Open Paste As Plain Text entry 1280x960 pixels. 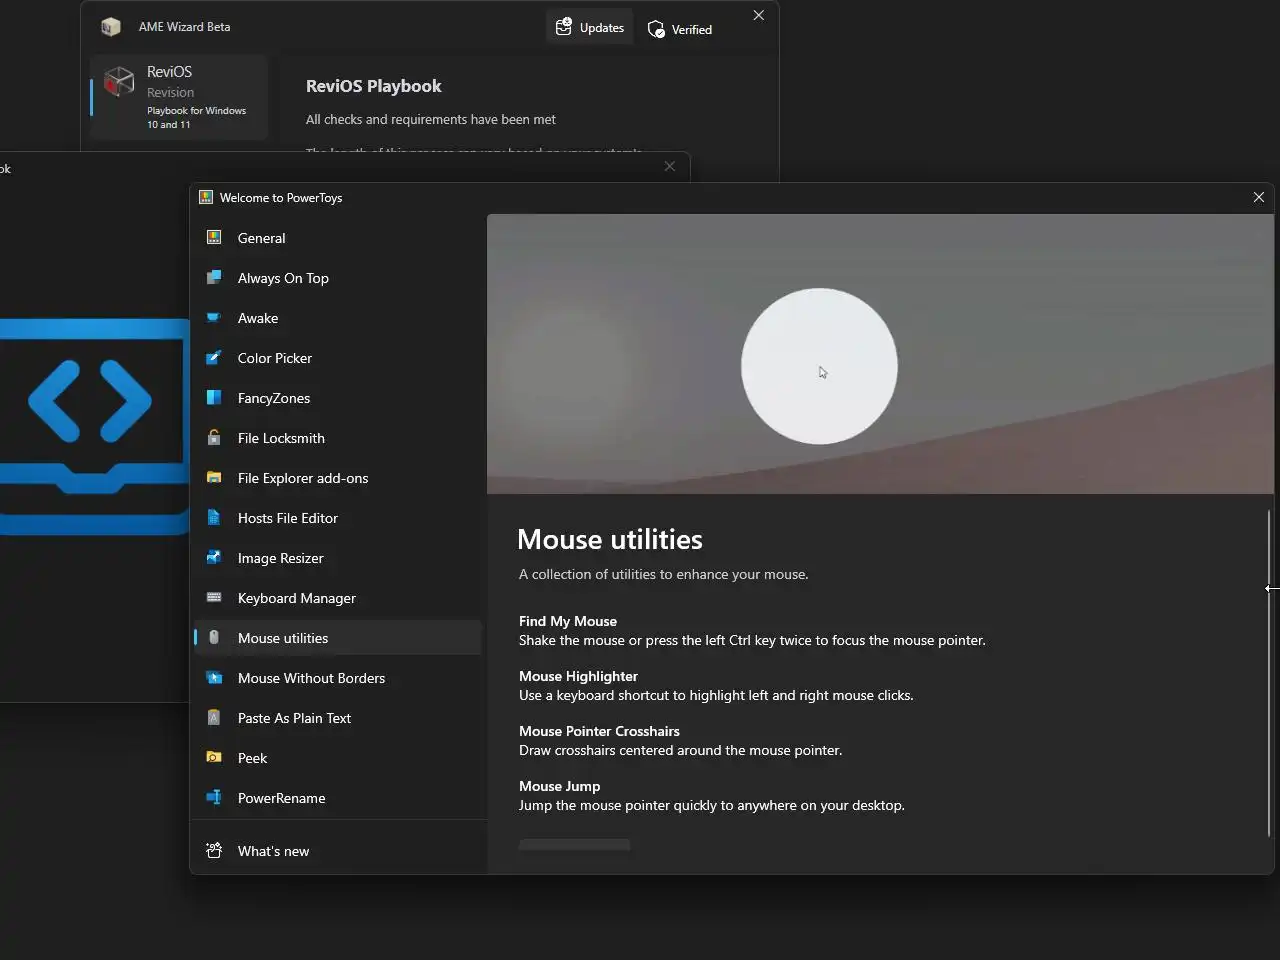point(338,718)
